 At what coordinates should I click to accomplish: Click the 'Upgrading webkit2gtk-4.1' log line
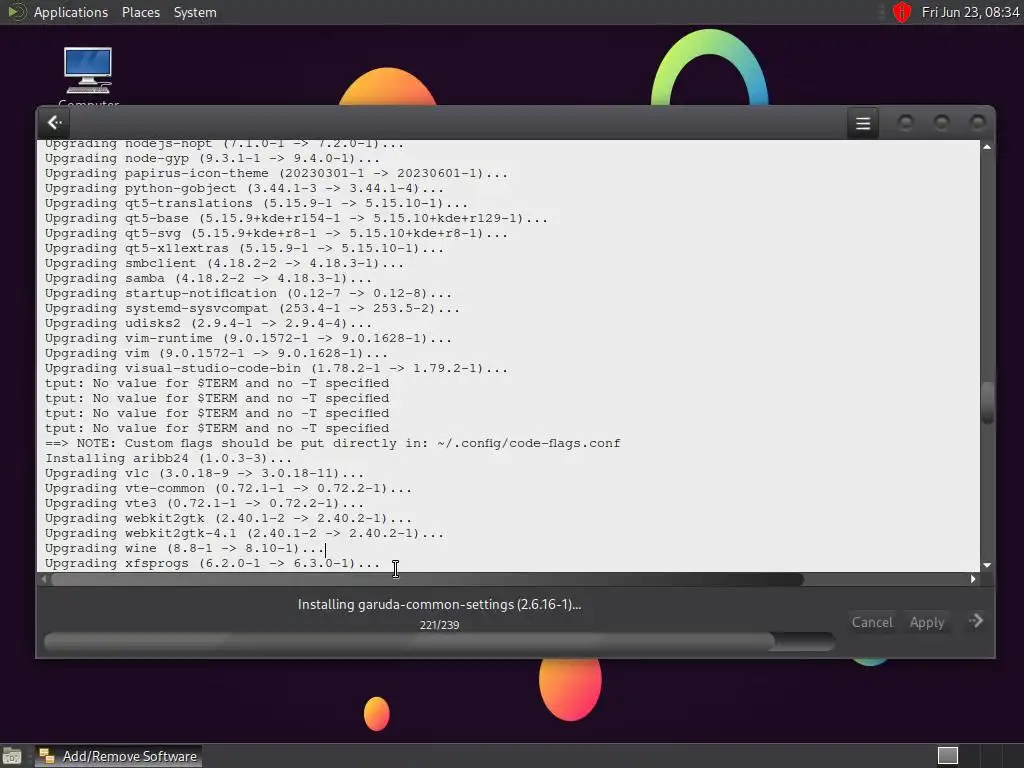(244, 534)
